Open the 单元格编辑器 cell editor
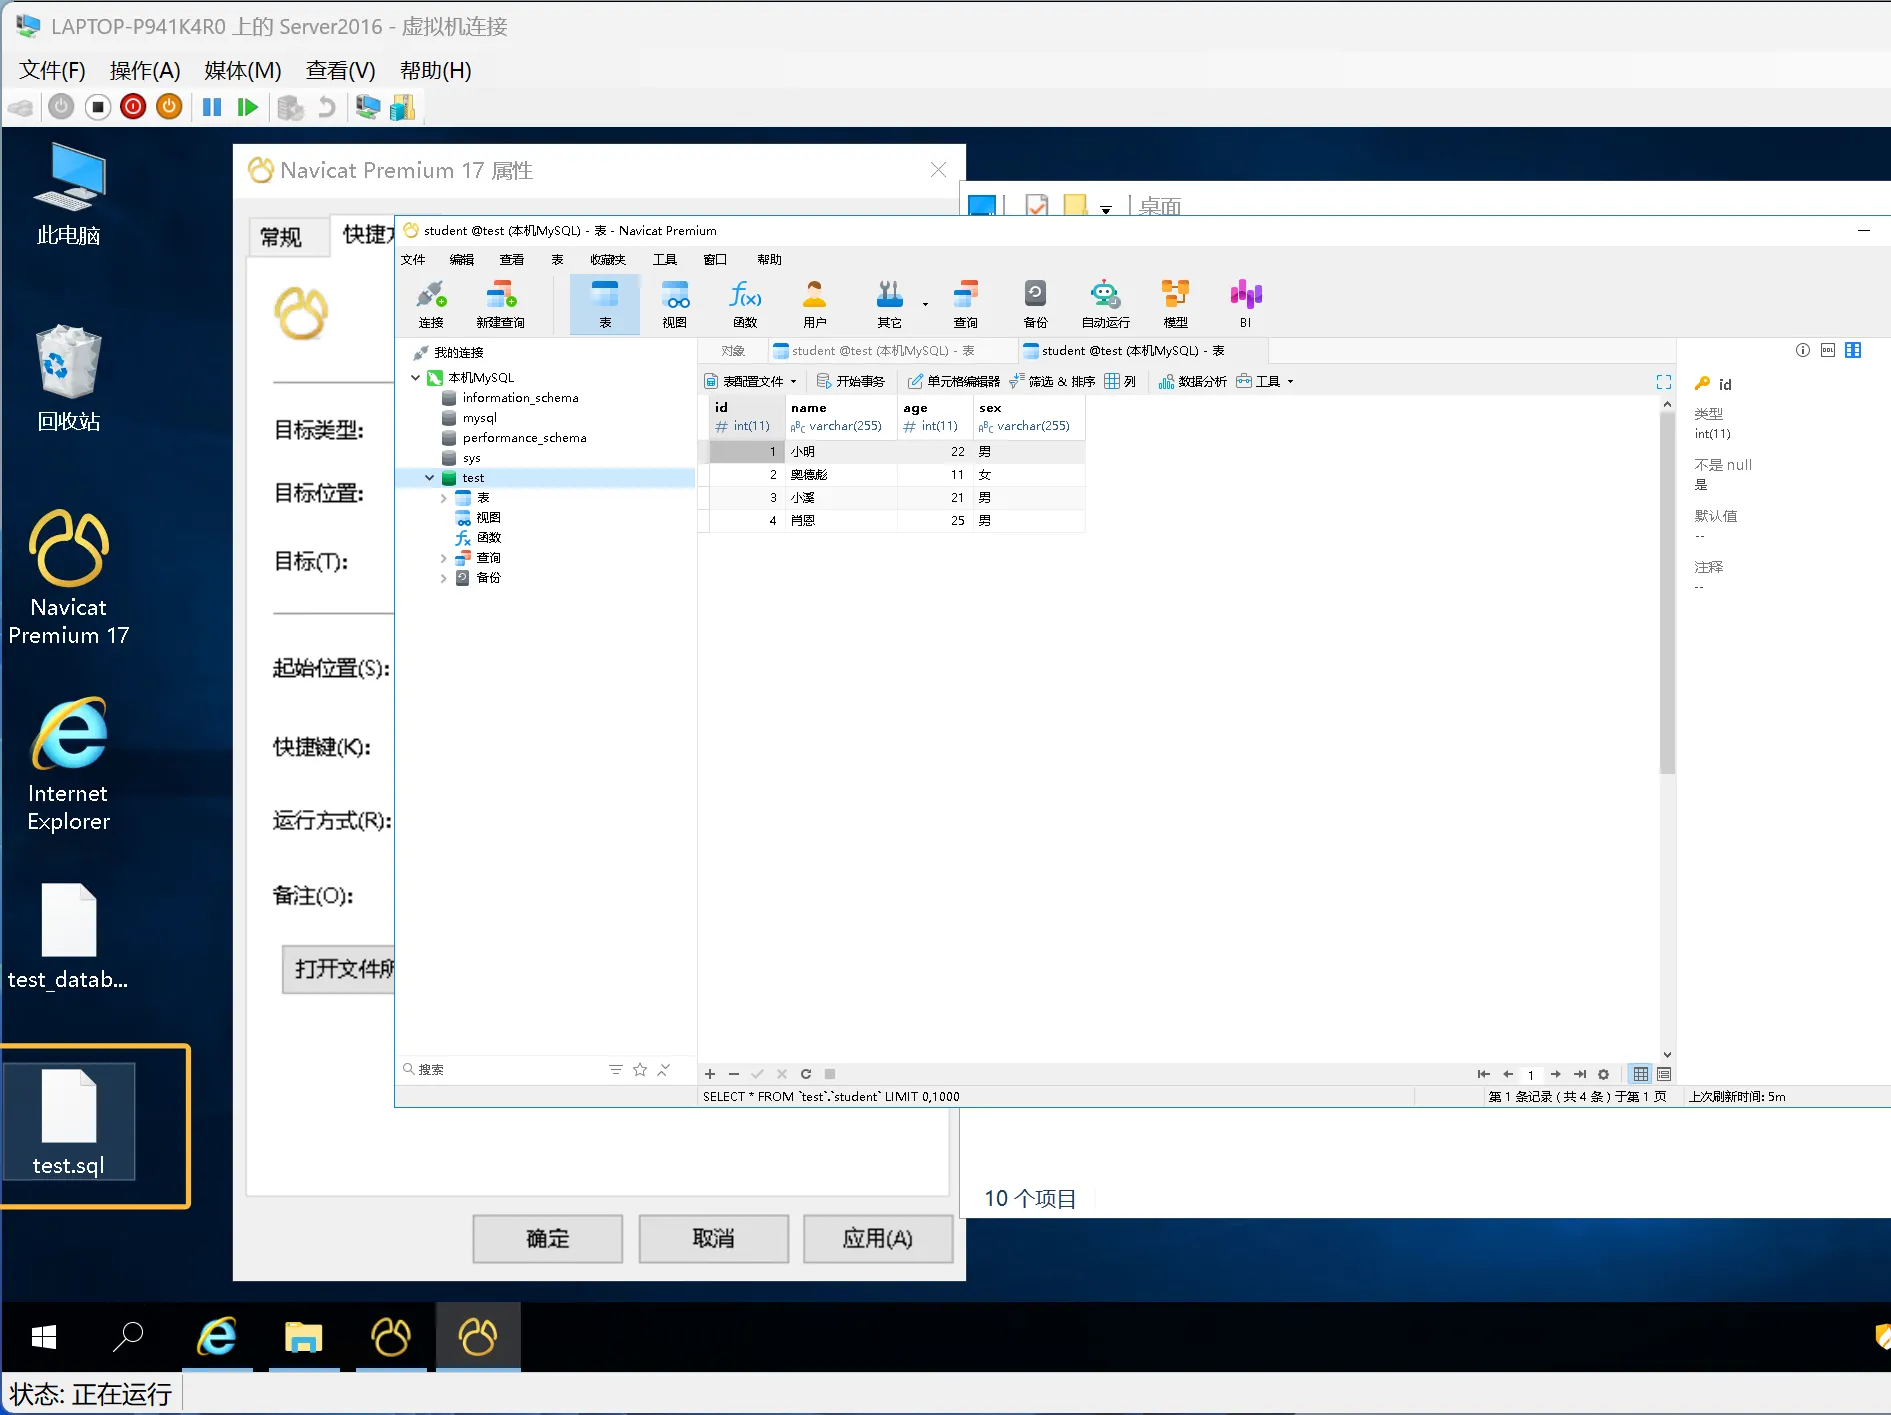This screenshot has width=1891, height=1415. click(954, 381)
